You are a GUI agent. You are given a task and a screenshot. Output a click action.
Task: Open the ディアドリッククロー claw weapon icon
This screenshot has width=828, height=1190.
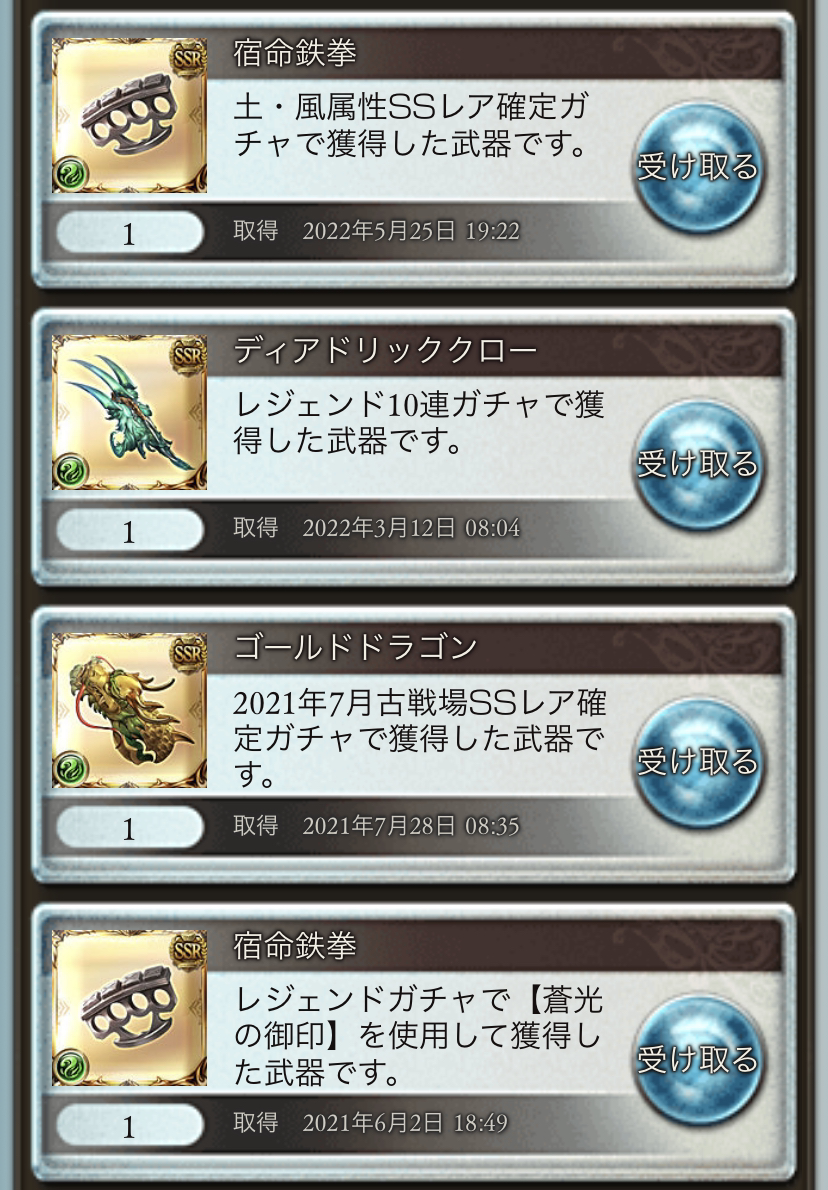[129, 412]
